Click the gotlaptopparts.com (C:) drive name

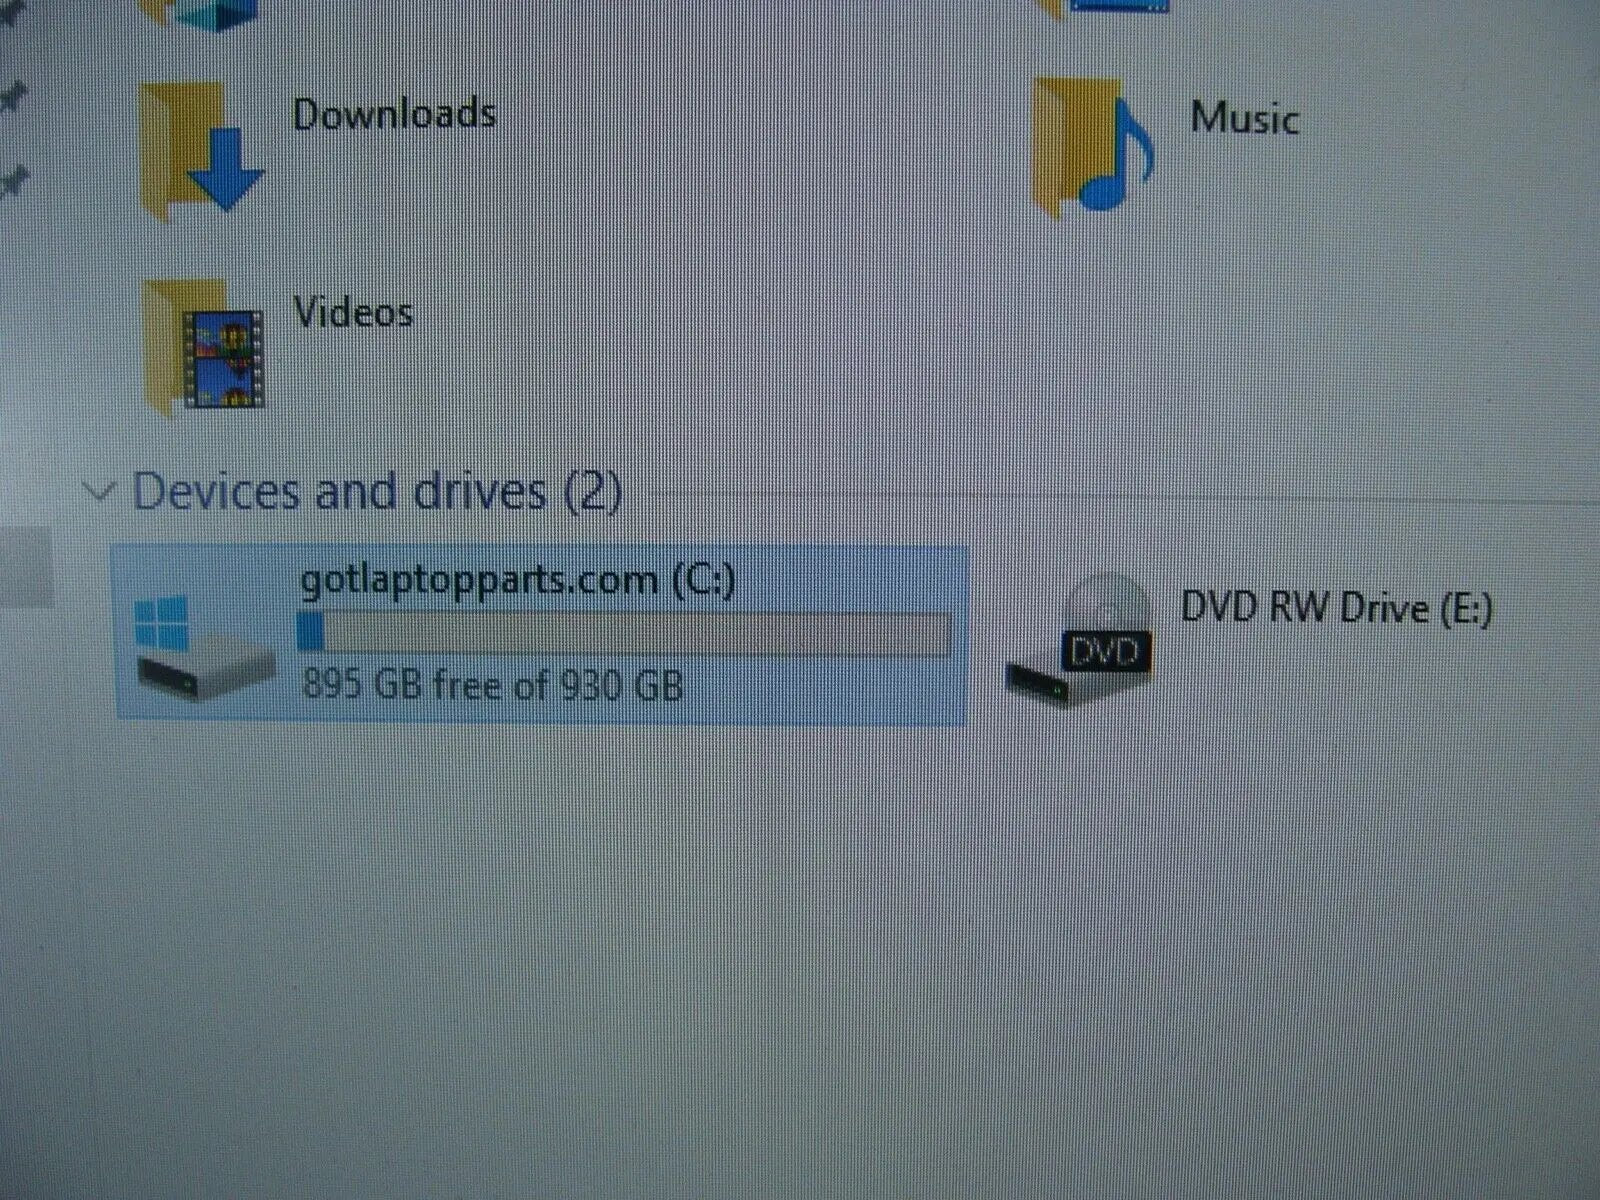pos(518,581)
